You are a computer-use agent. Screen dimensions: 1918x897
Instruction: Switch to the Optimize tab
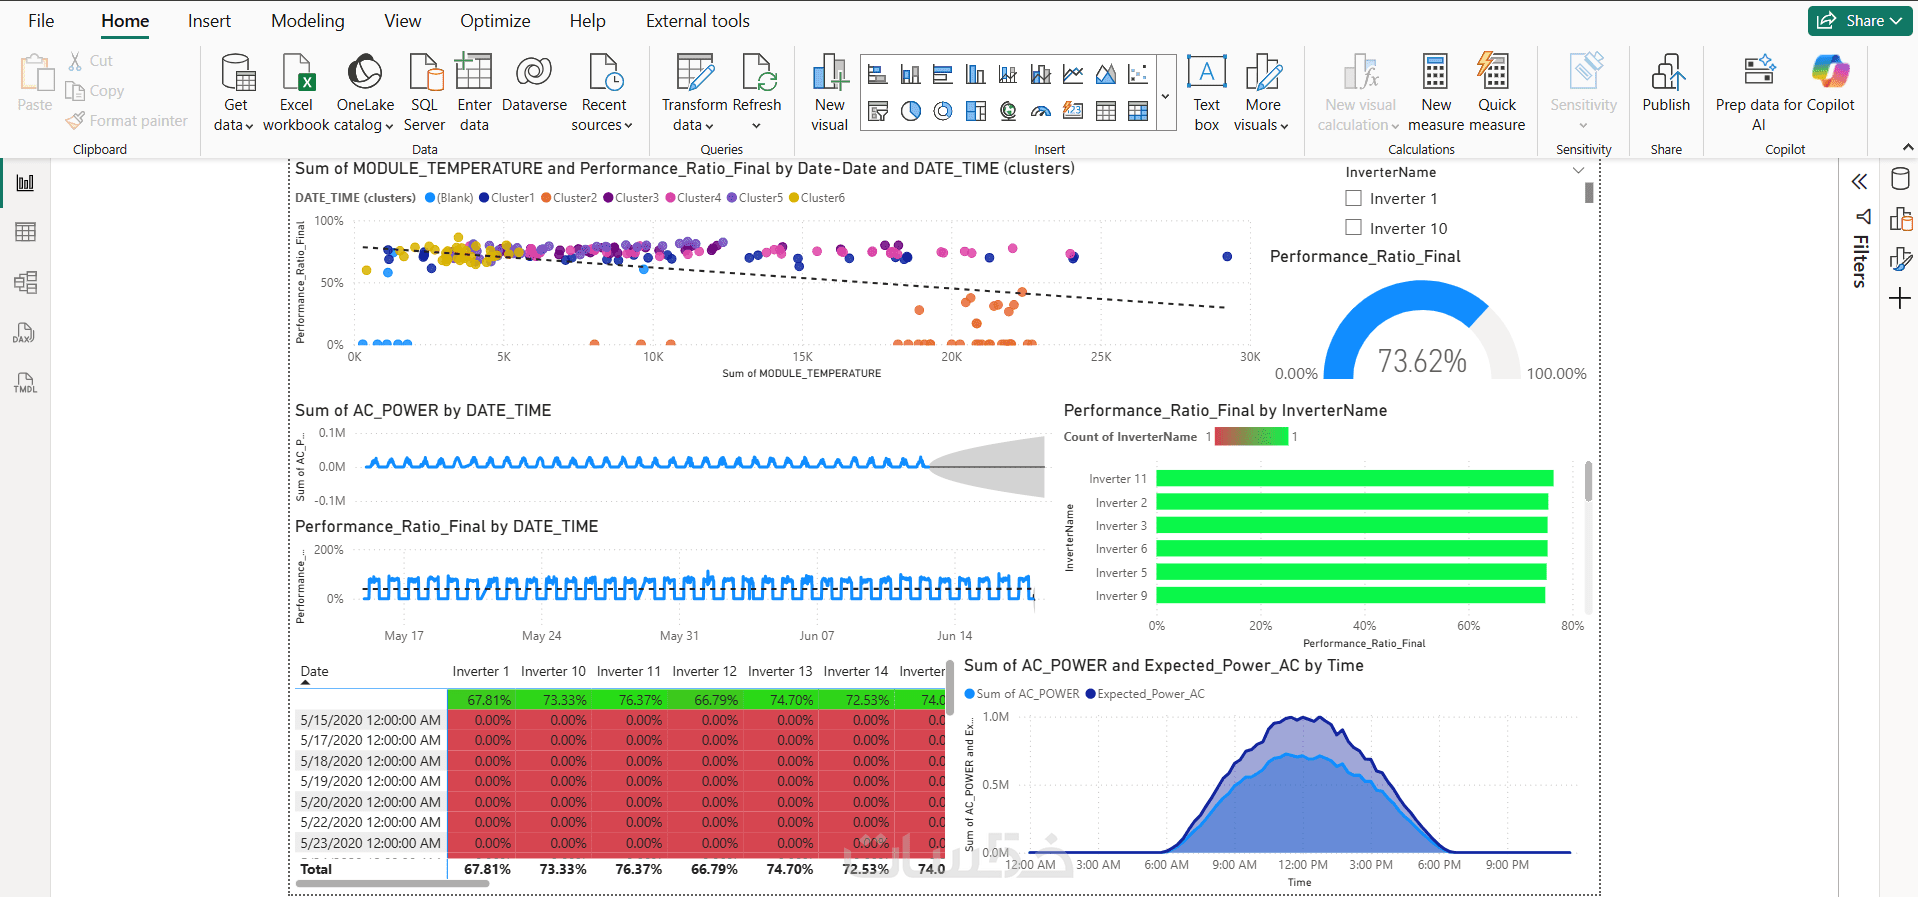click(x=495, y=21)
